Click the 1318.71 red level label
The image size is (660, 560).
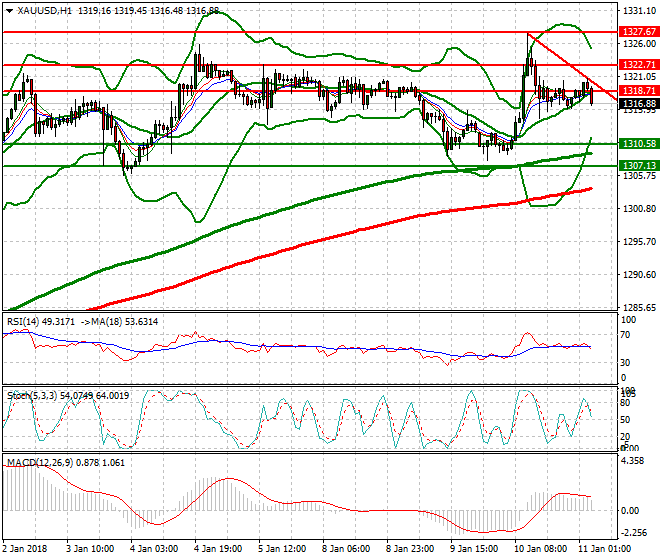coord(637,91)
